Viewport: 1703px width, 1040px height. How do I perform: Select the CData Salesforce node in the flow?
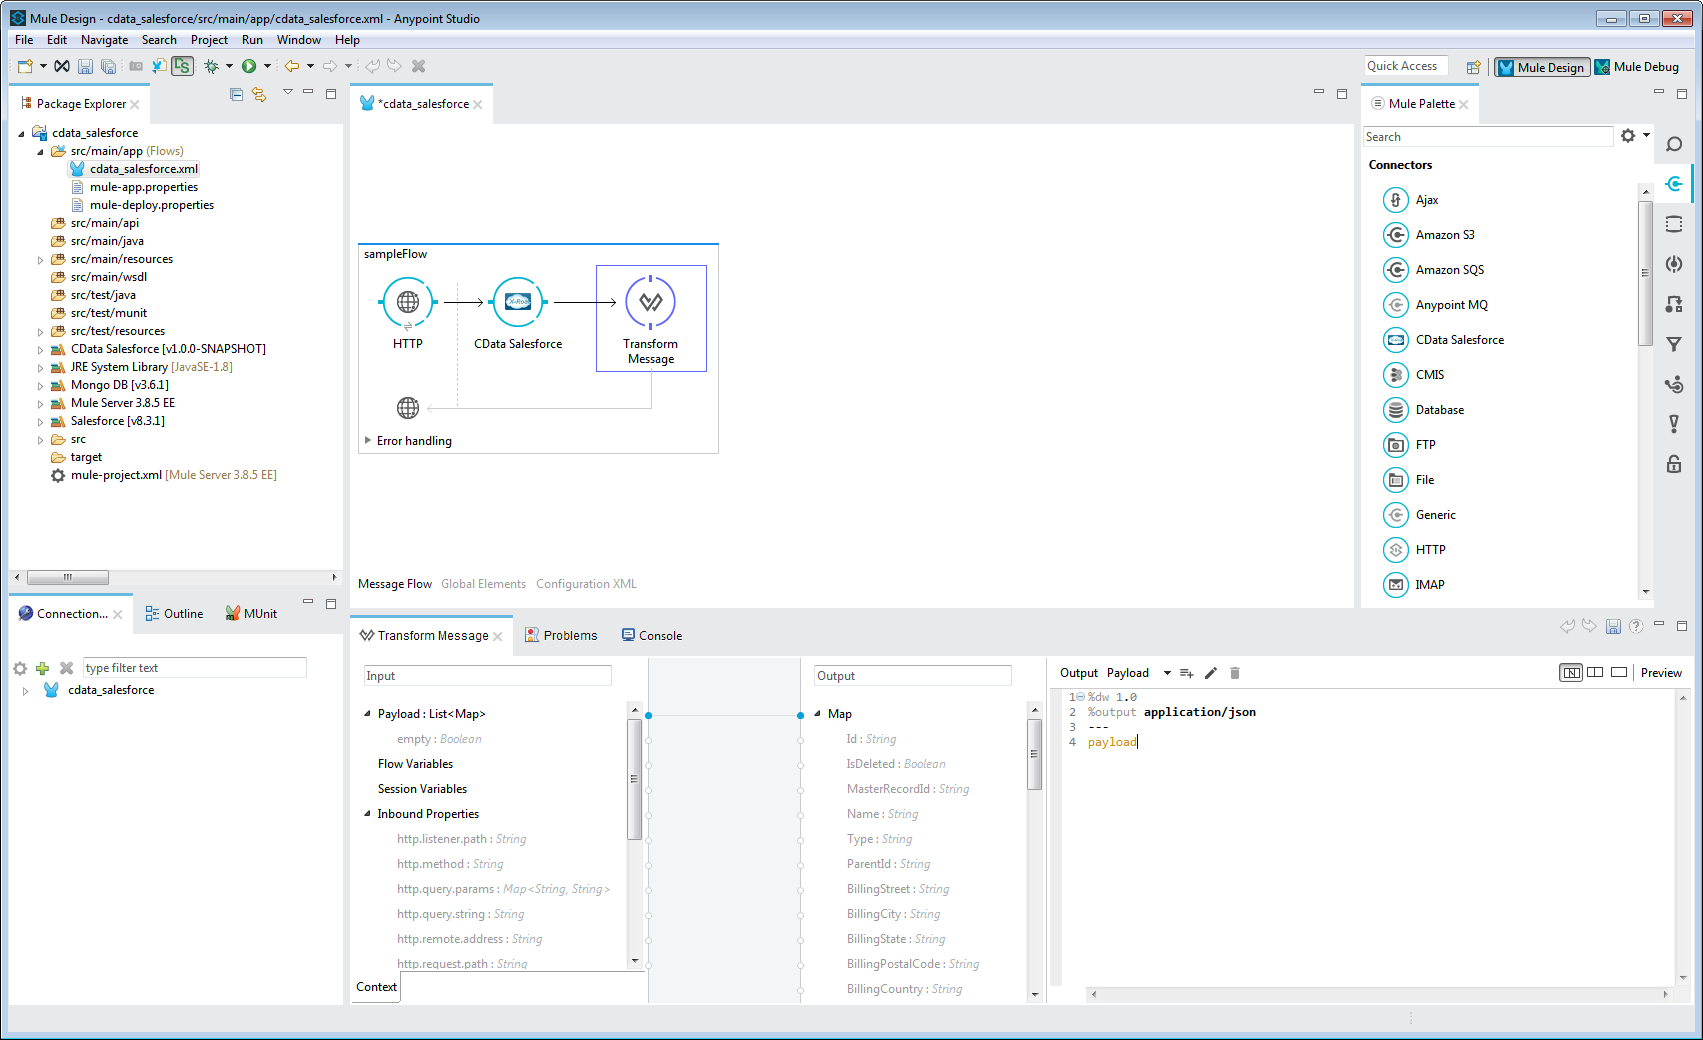click(x=518, y=302)
